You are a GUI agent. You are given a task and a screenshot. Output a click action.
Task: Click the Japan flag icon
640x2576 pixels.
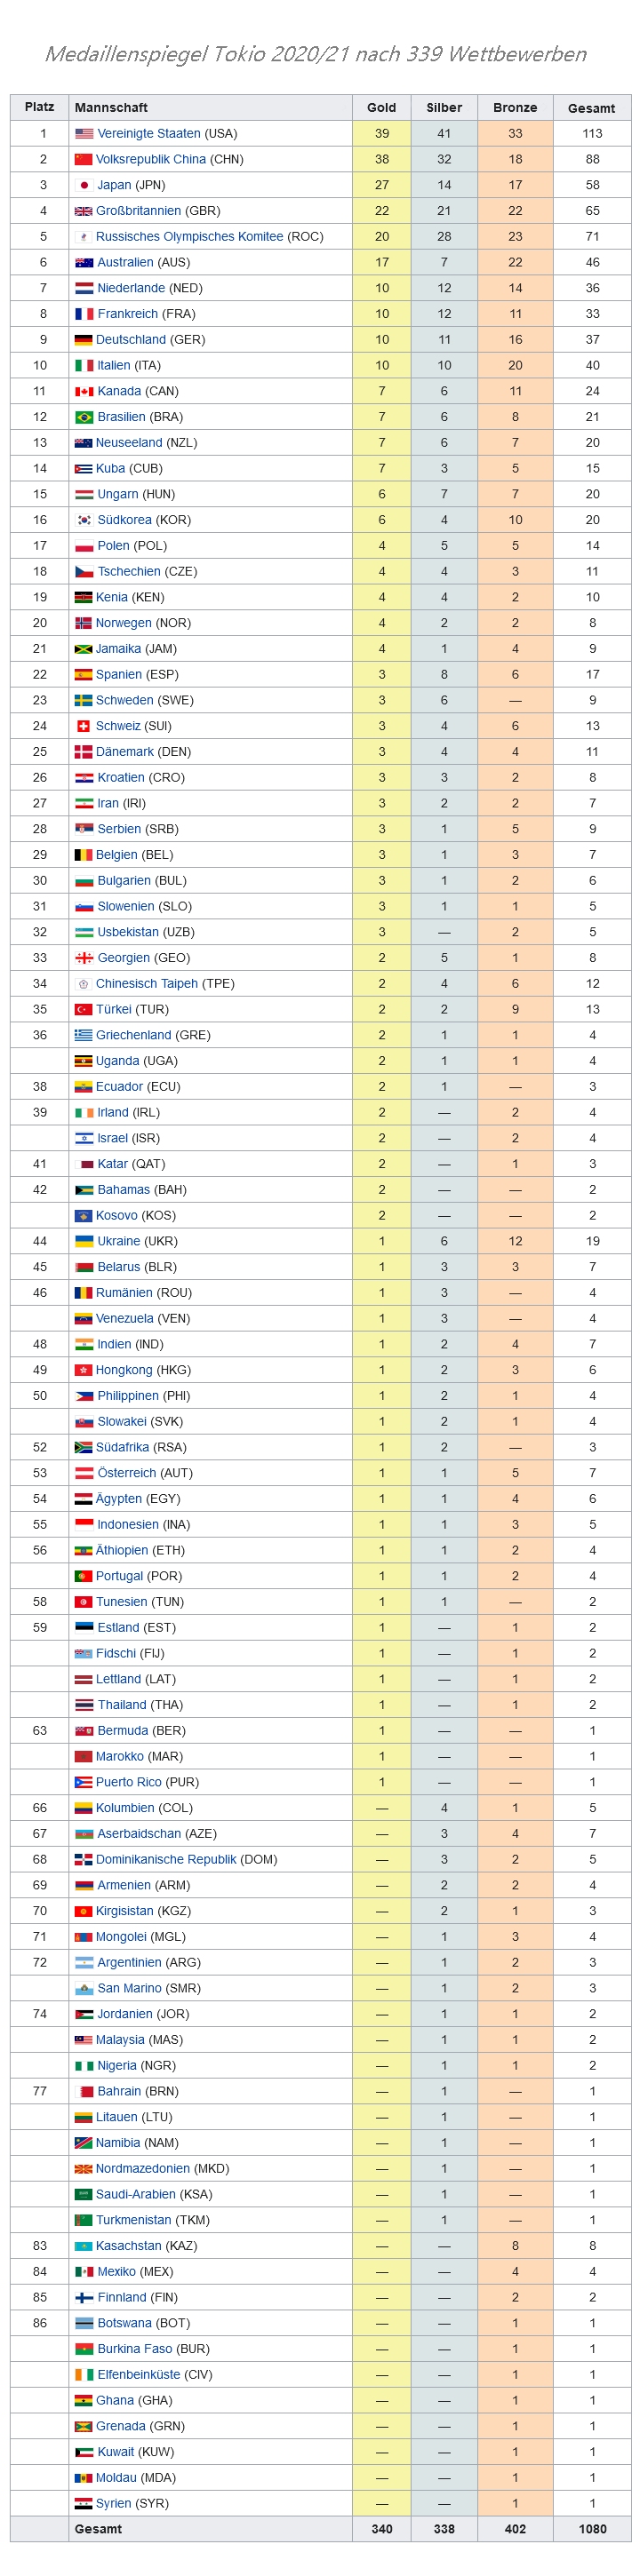pos(84,185)
